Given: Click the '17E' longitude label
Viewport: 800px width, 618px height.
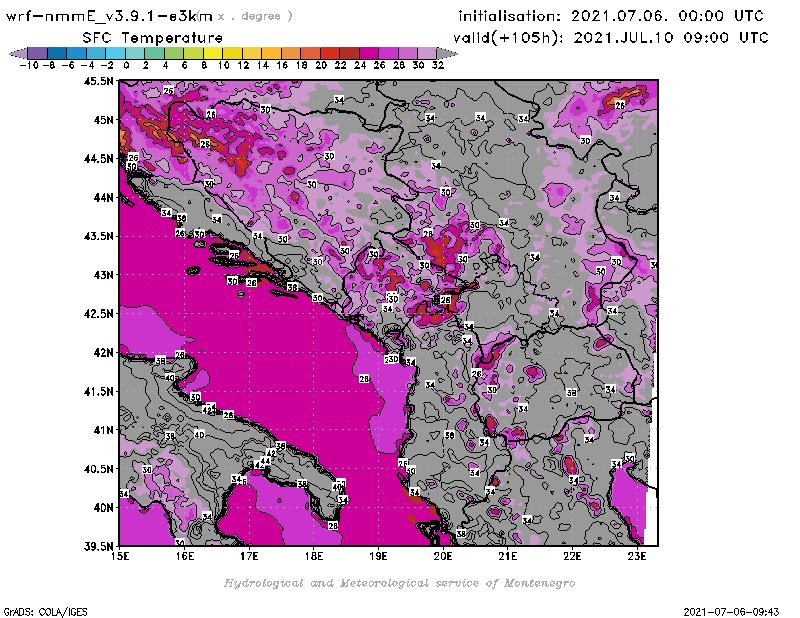Looking at the screenshot, I should pyautogui.click(x=249, y=556).
